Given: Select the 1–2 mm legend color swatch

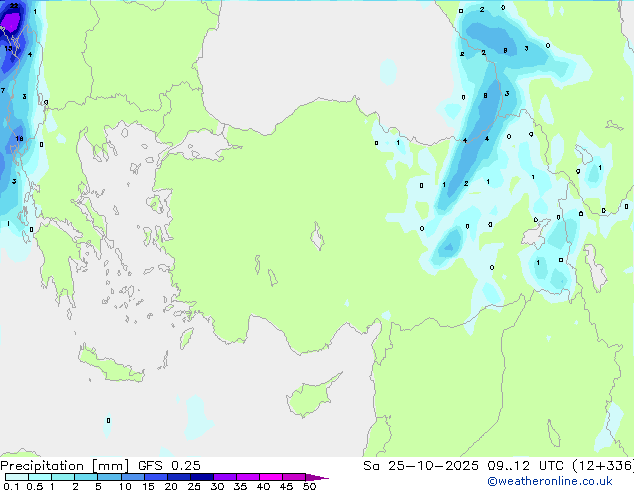Looking at the screenshot, I should (63, 477).
